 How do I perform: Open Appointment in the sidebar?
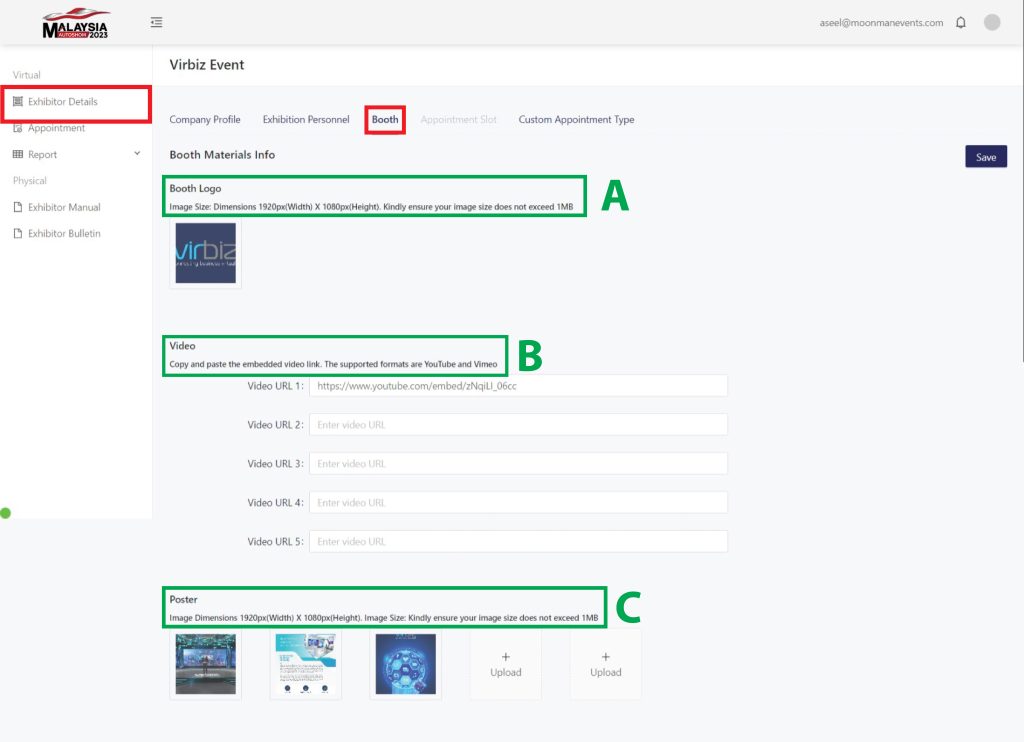(x=56, y=128)
